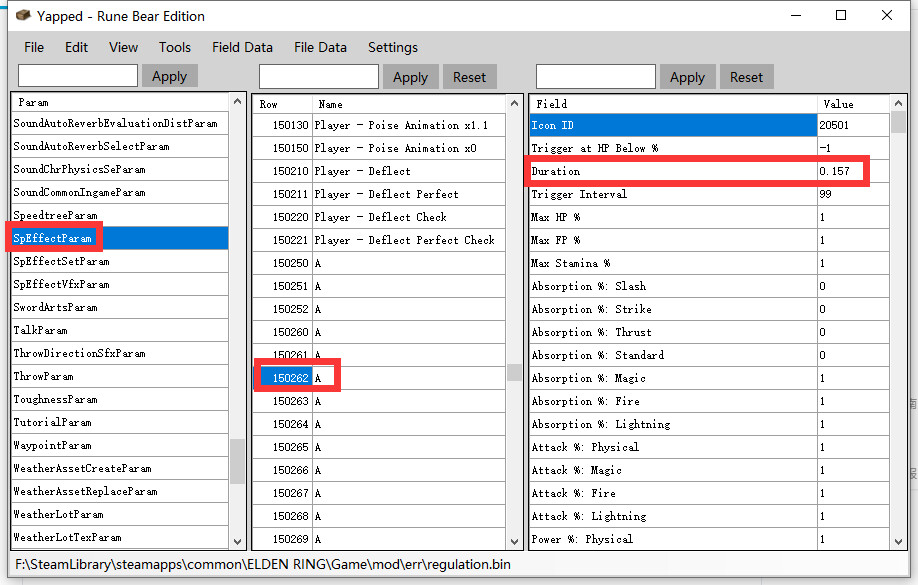
Task: Select the Attack %: Lightning field
Action: [673, 516]
